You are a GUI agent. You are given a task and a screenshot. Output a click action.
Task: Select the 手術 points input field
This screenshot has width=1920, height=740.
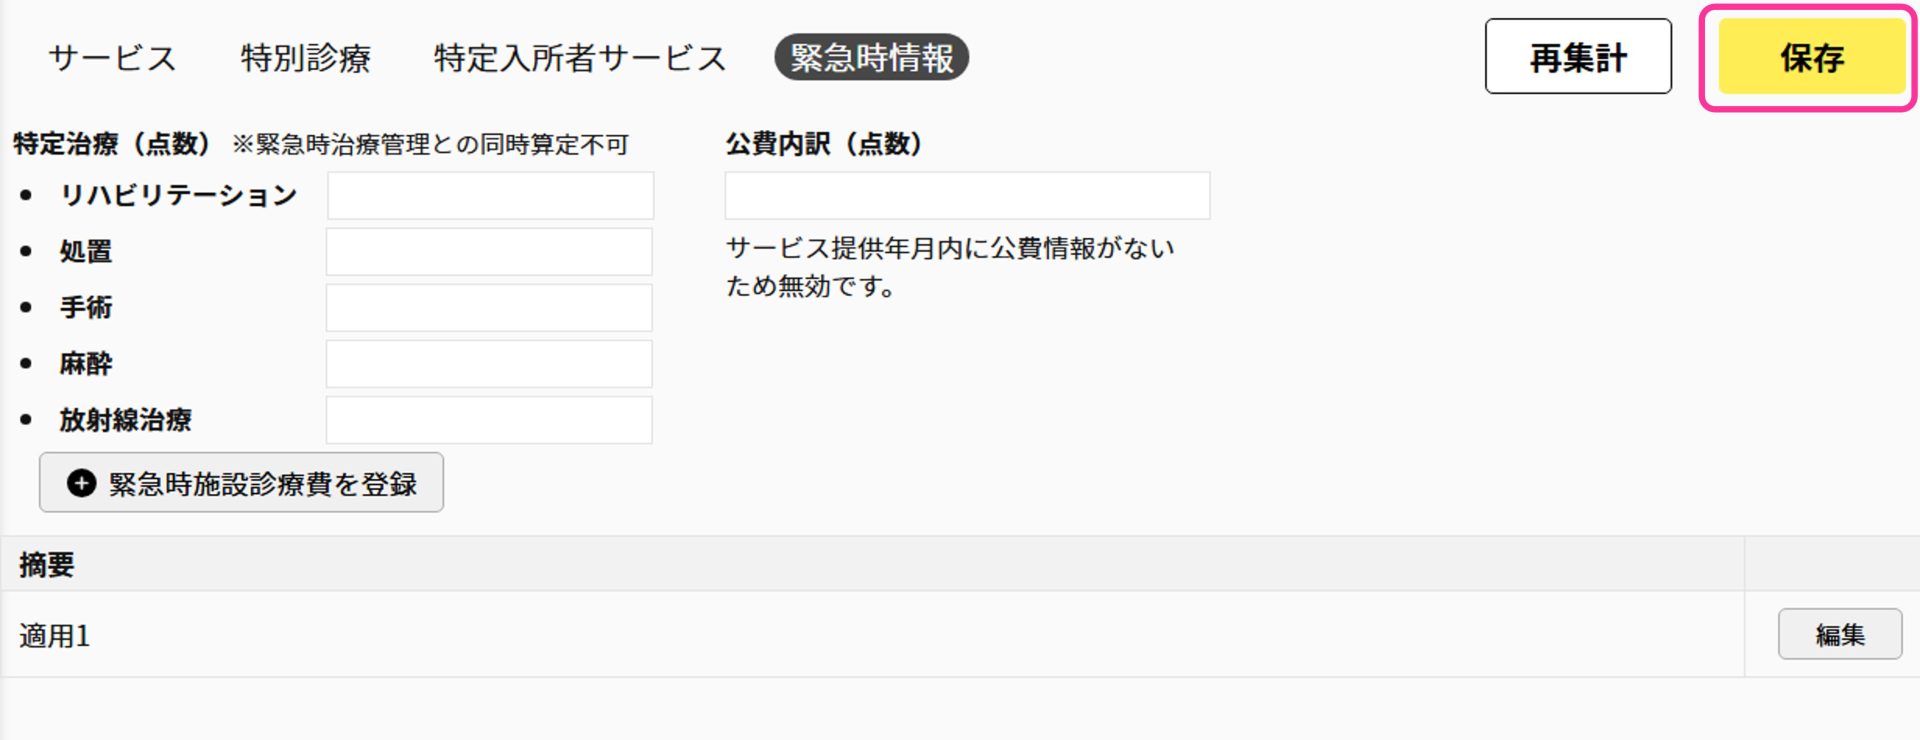(489, 308)
